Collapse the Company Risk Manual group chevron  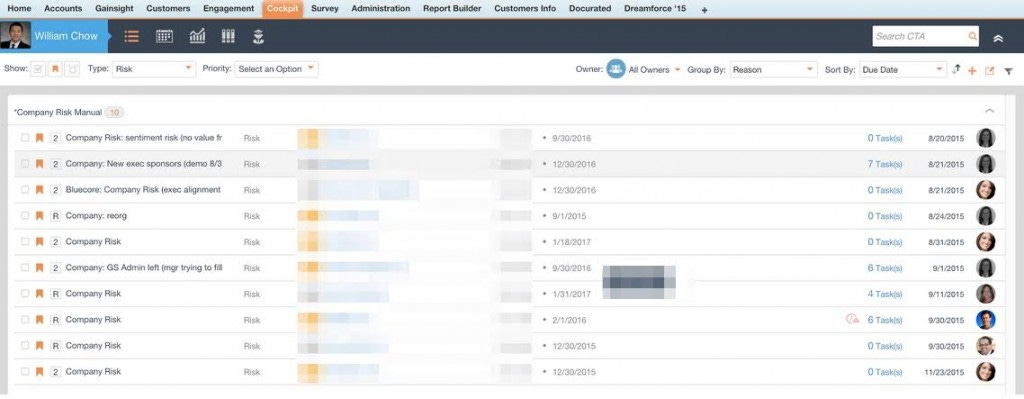point(989,112)
